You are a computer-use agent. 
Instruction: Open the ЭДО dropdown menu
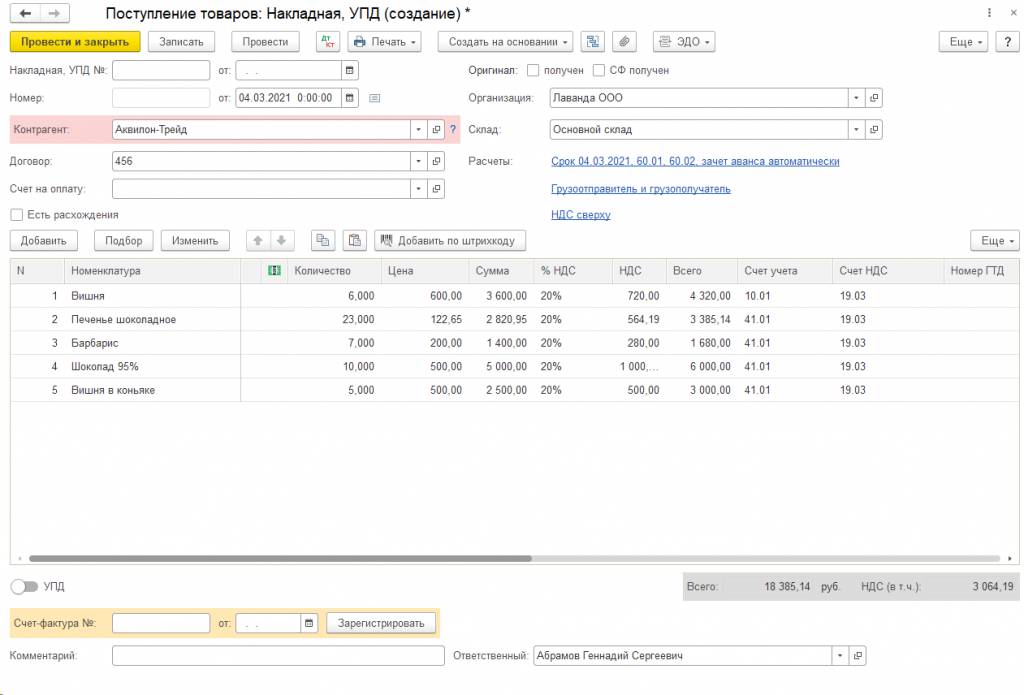click(684, 42)
